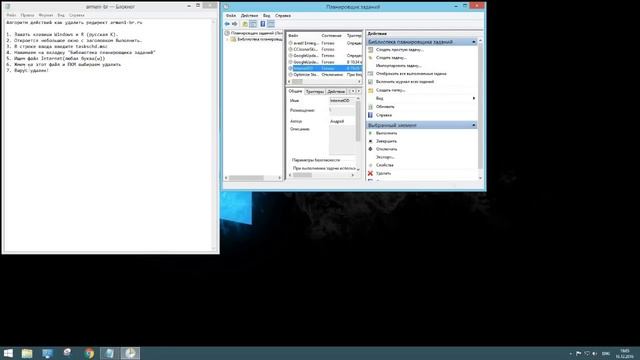Click red X Удалить action

(x=370, y=173)
